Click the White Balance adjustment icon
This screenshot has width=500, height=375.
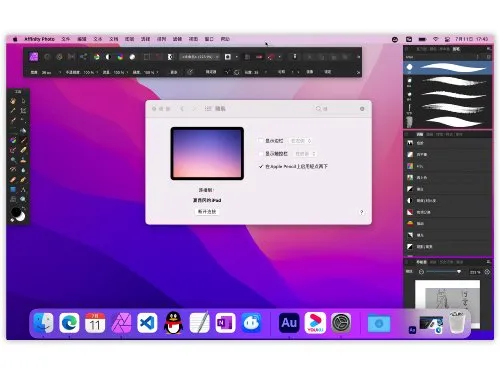tap(410, 154)
